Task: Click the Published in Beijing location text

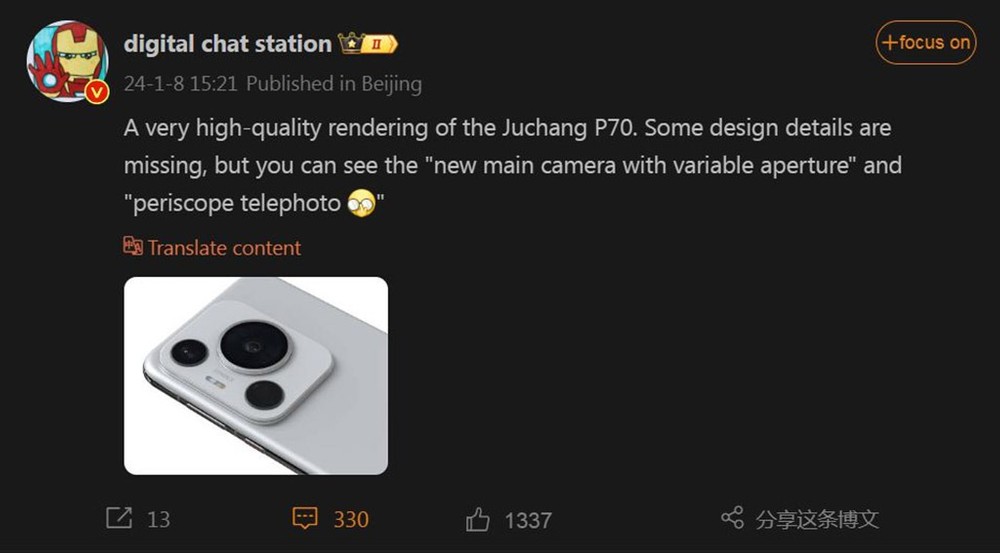Action: [x=334, y=84]
